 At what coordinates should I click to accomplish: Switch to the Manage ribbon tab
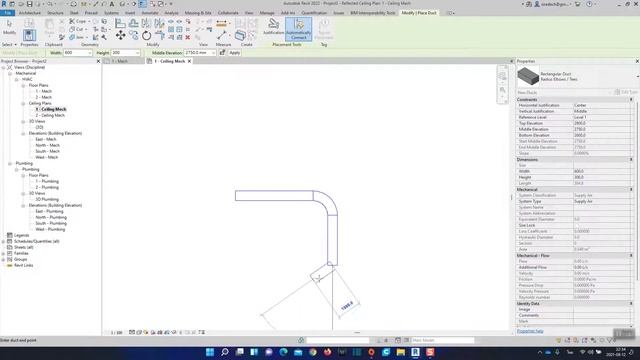coord(267,13)
